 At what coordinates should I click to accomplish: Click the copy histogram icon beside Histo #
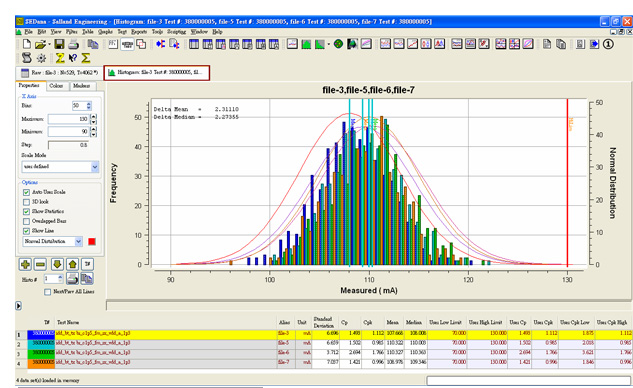pos(86,279)
